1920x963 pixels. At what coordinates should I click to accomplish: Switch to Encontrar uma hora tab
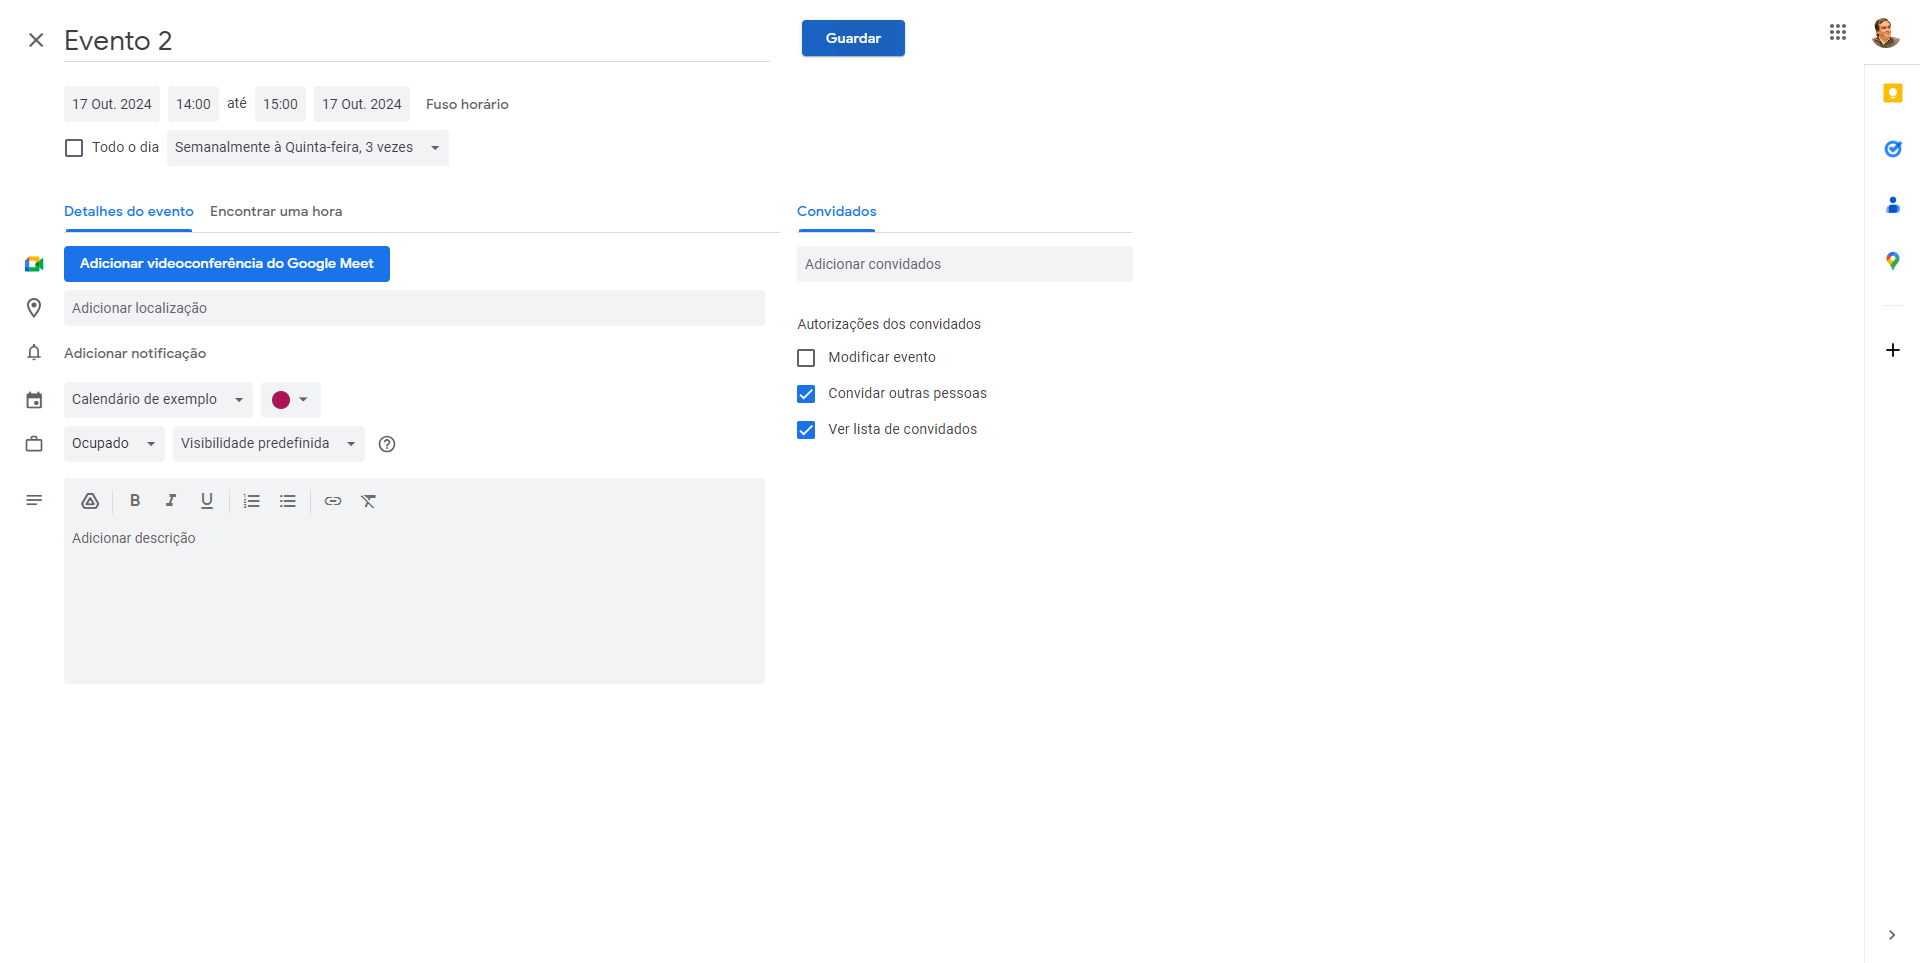[276, 211]
